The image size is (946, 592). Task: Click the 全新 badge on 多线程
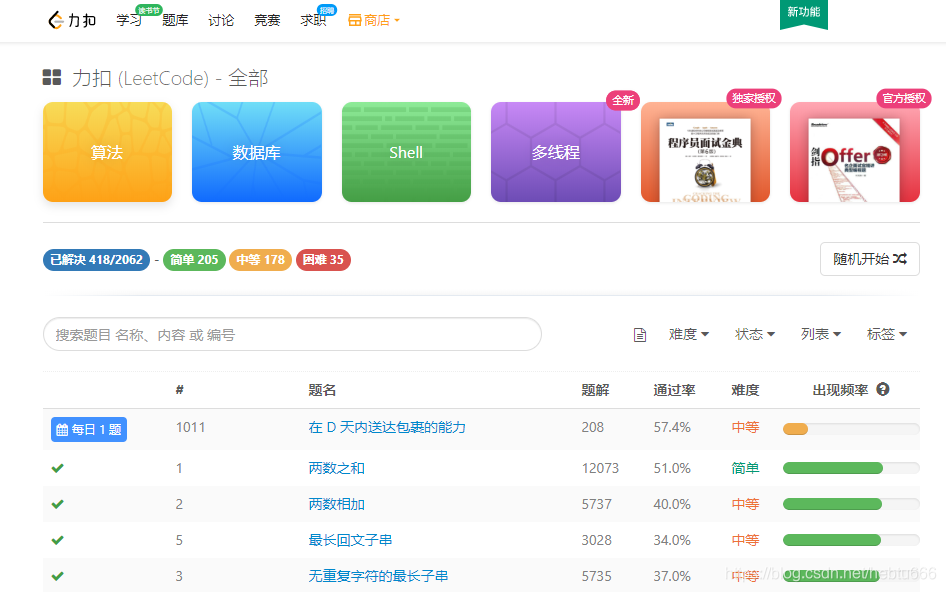point(623,100)
